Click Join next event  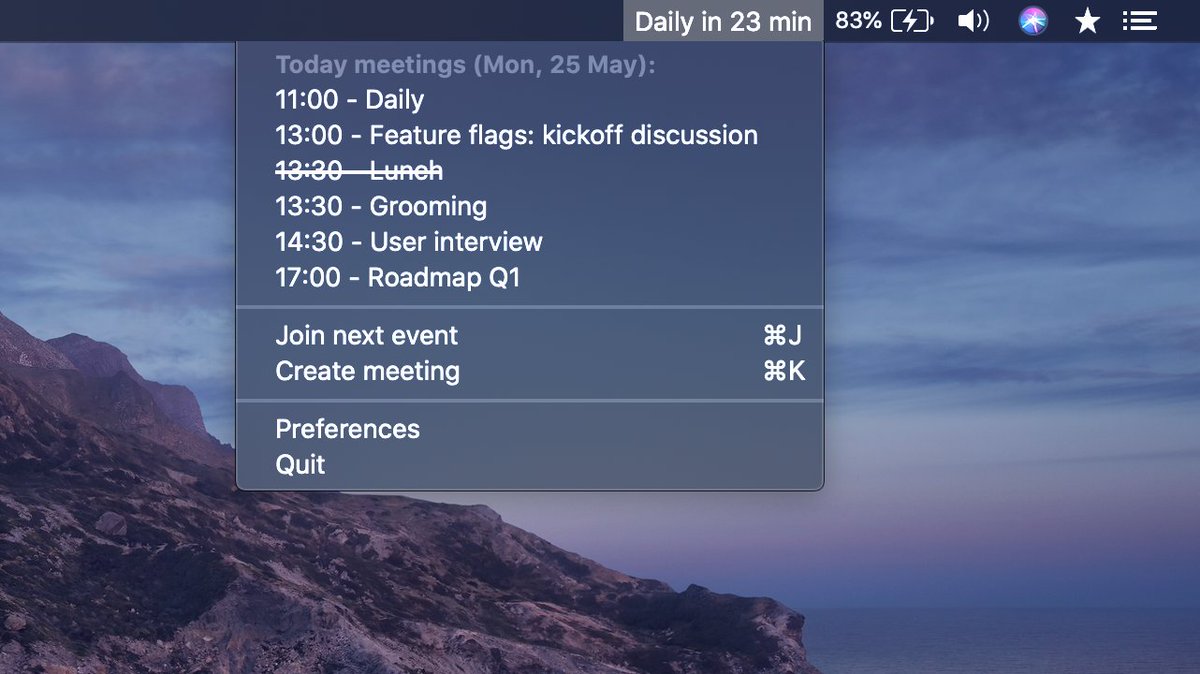pyautogui.click(x=530, y=335)
